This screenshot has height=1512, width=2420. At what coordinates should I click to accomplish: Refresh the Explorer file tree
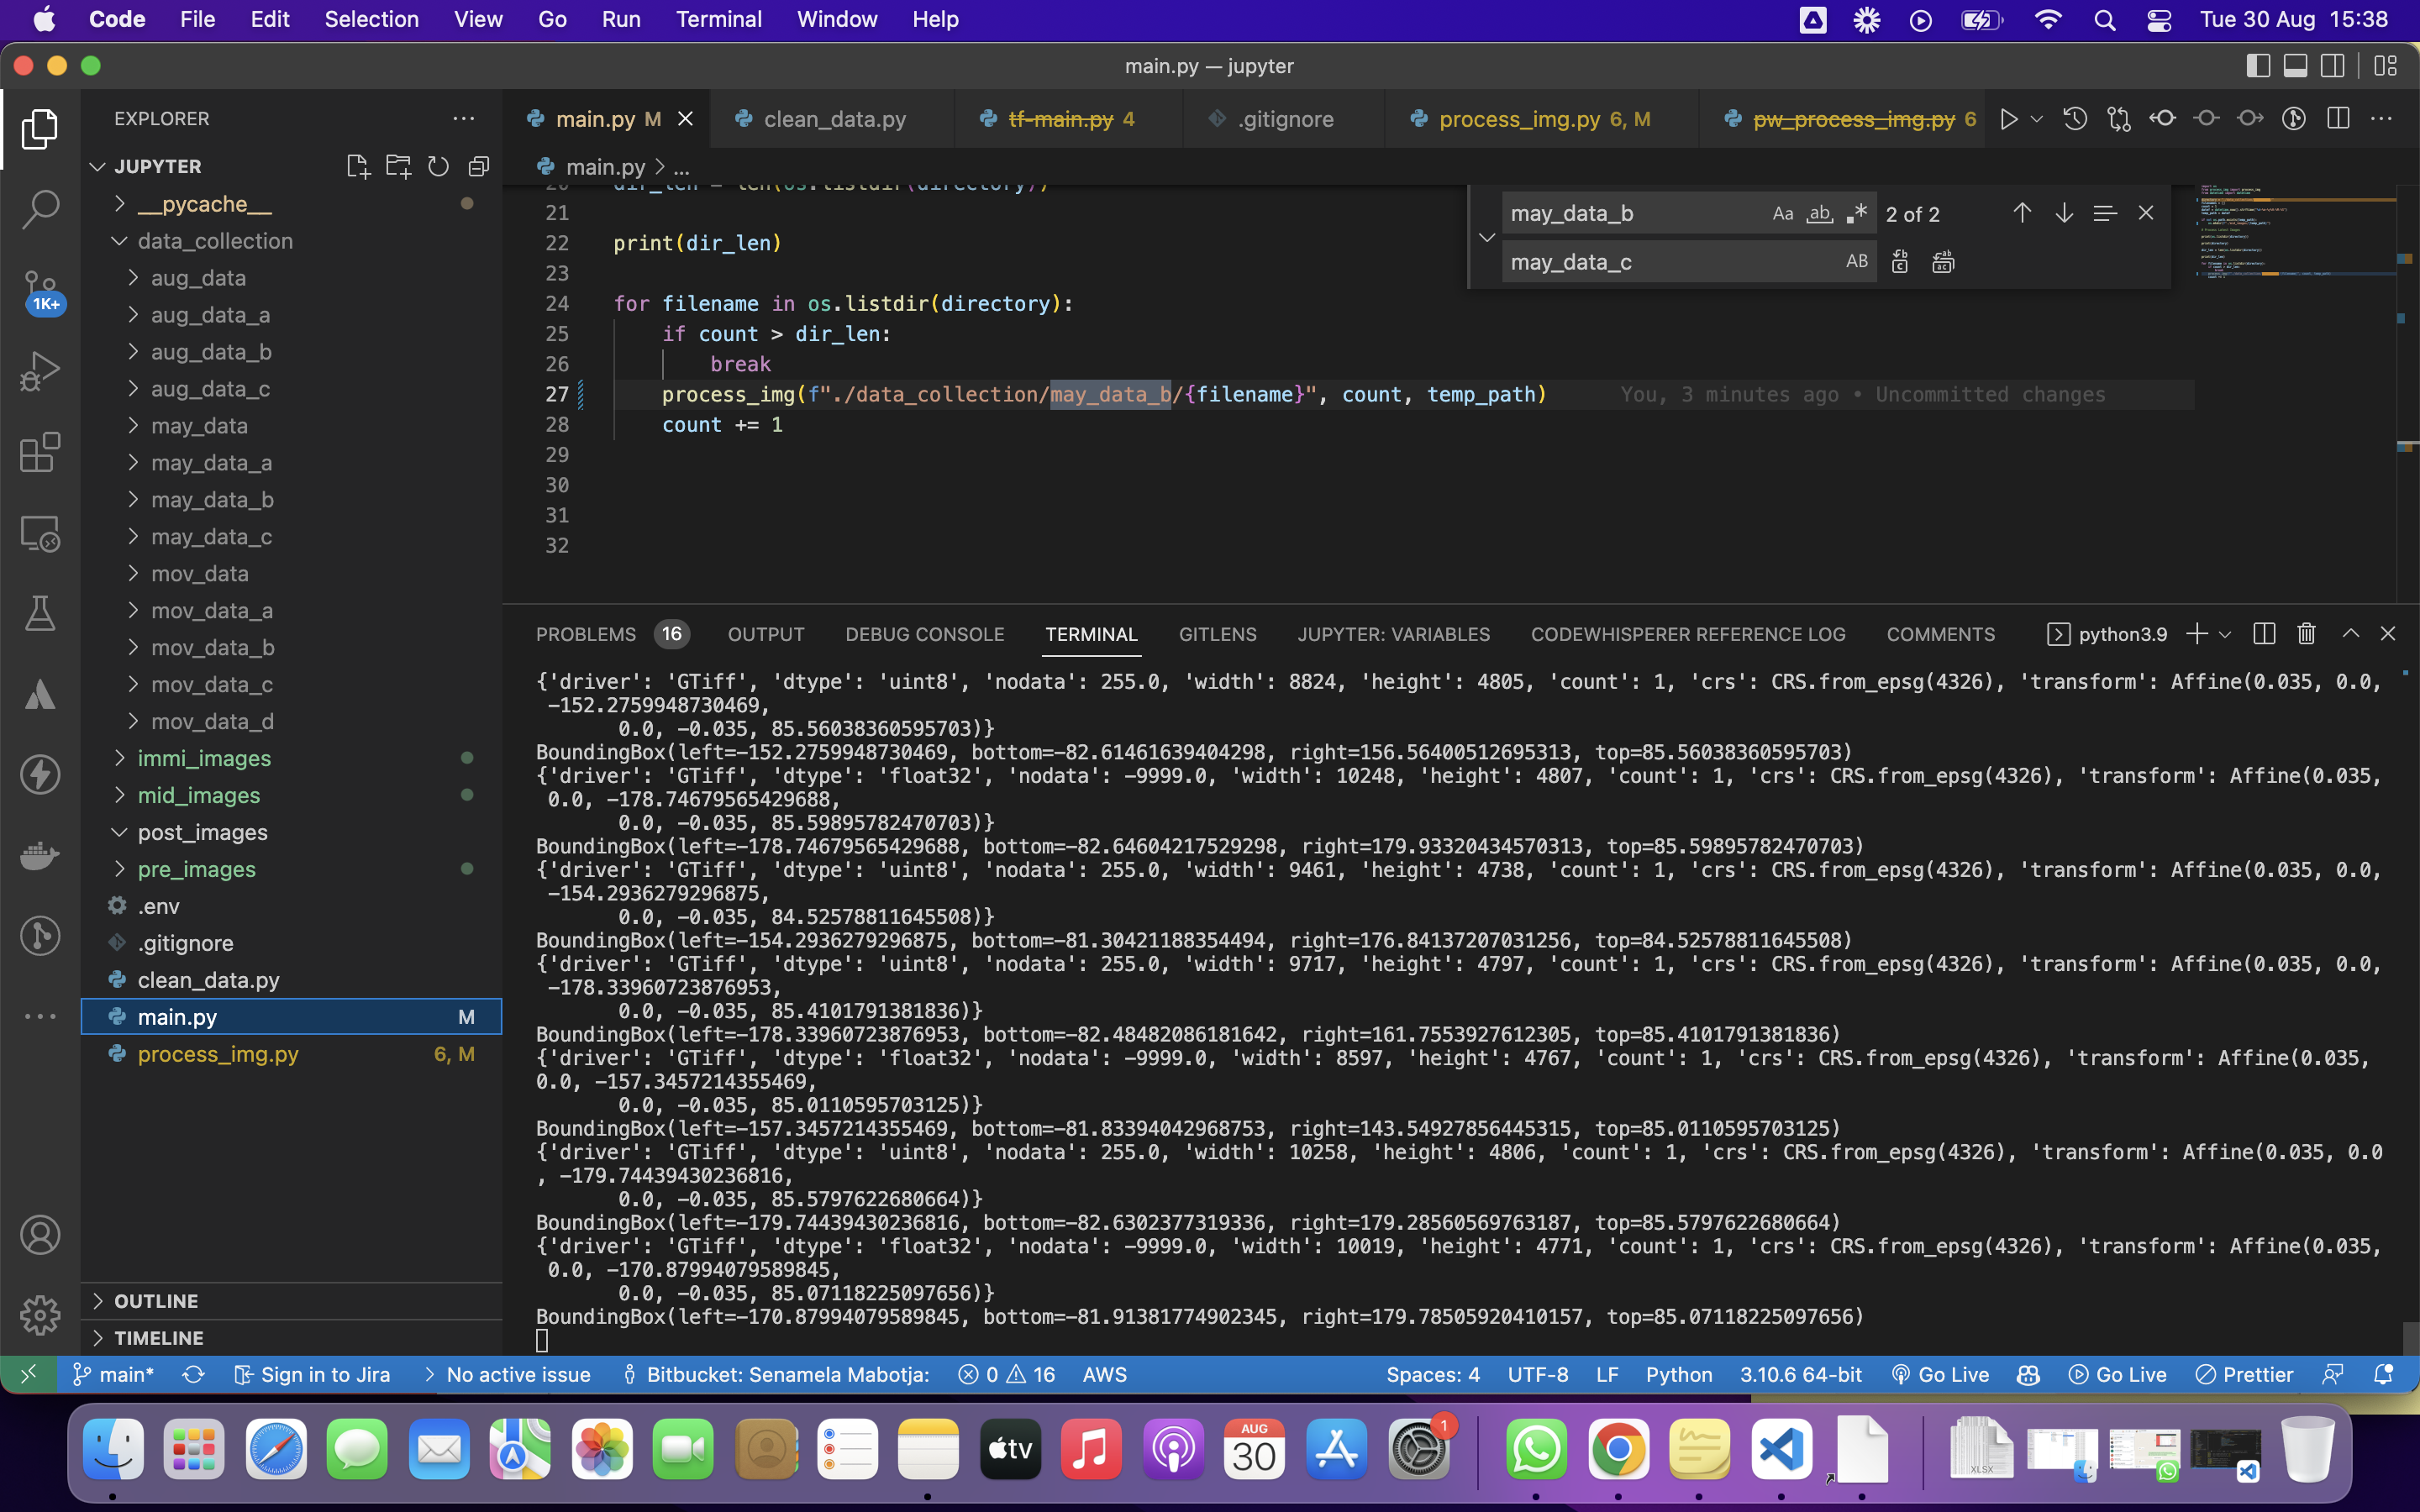click(438, 166)
